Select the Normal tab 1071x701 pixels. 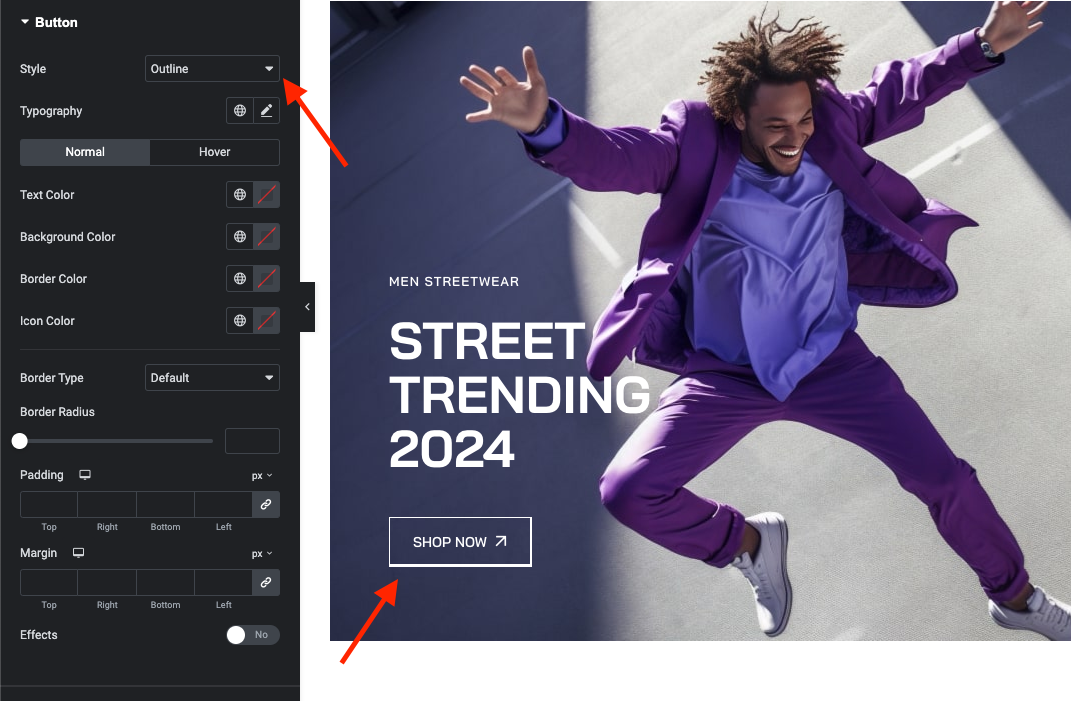(x=85, y=152)
